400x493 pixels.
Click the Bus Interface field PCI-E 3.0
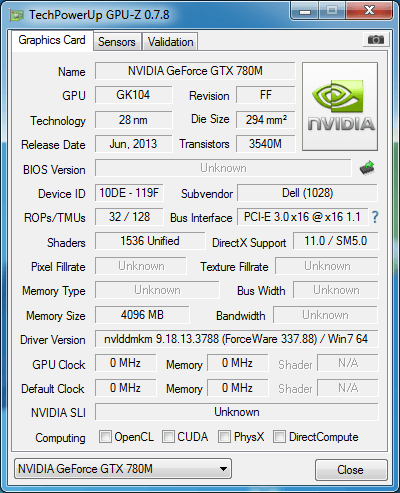(x=303, y=217)
